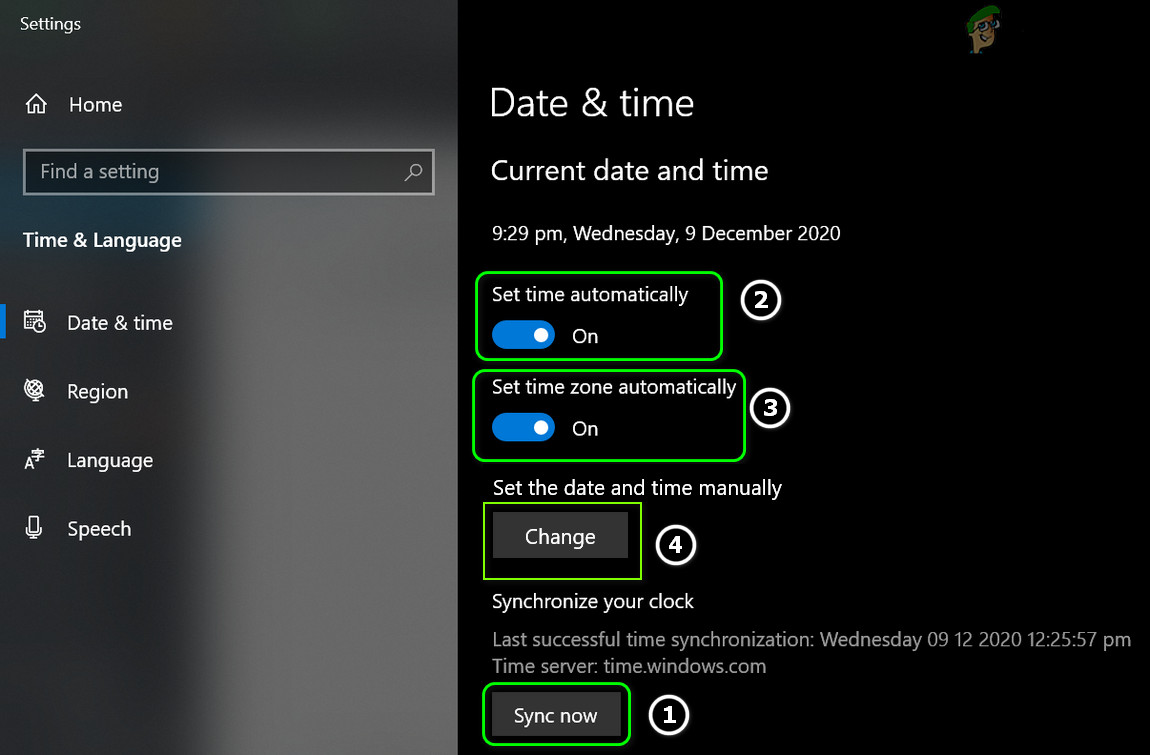Click the search magnifier icon
This screenshot has height=755, width=1150.
(x=414, y=172)
